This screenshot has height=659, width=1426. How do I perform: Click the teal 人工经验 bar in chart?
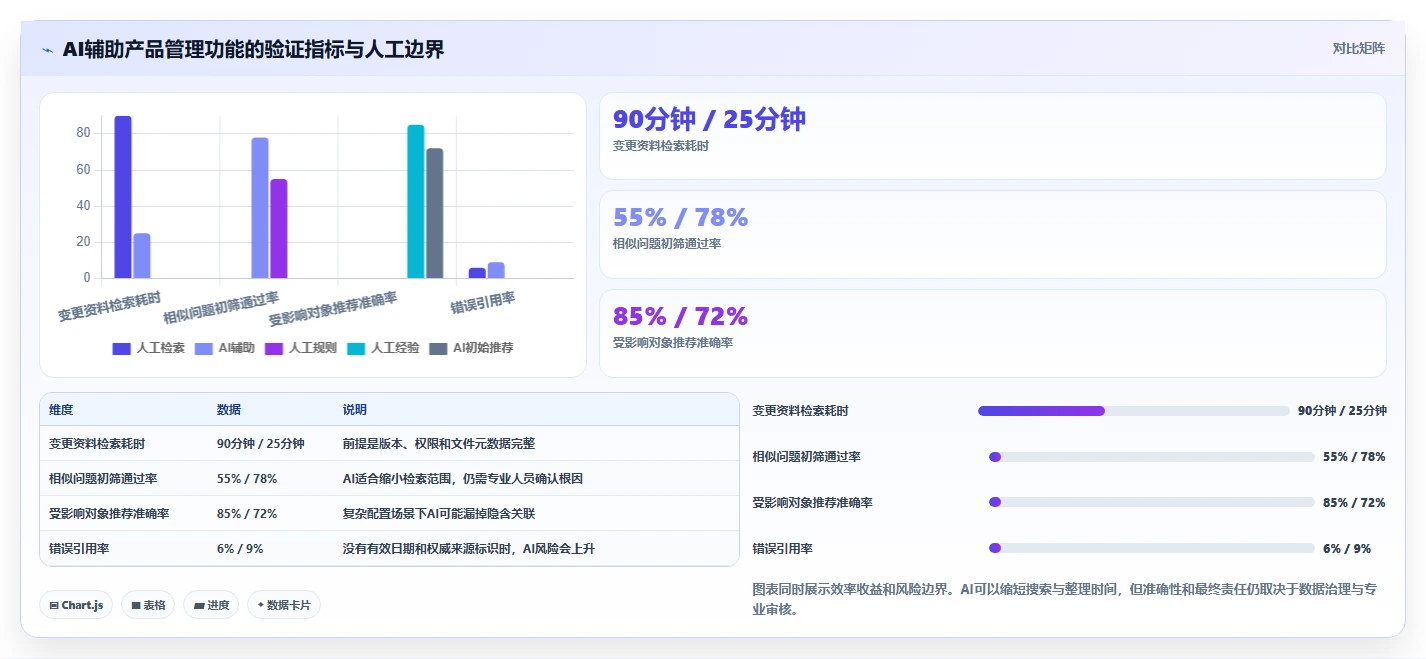415,201
